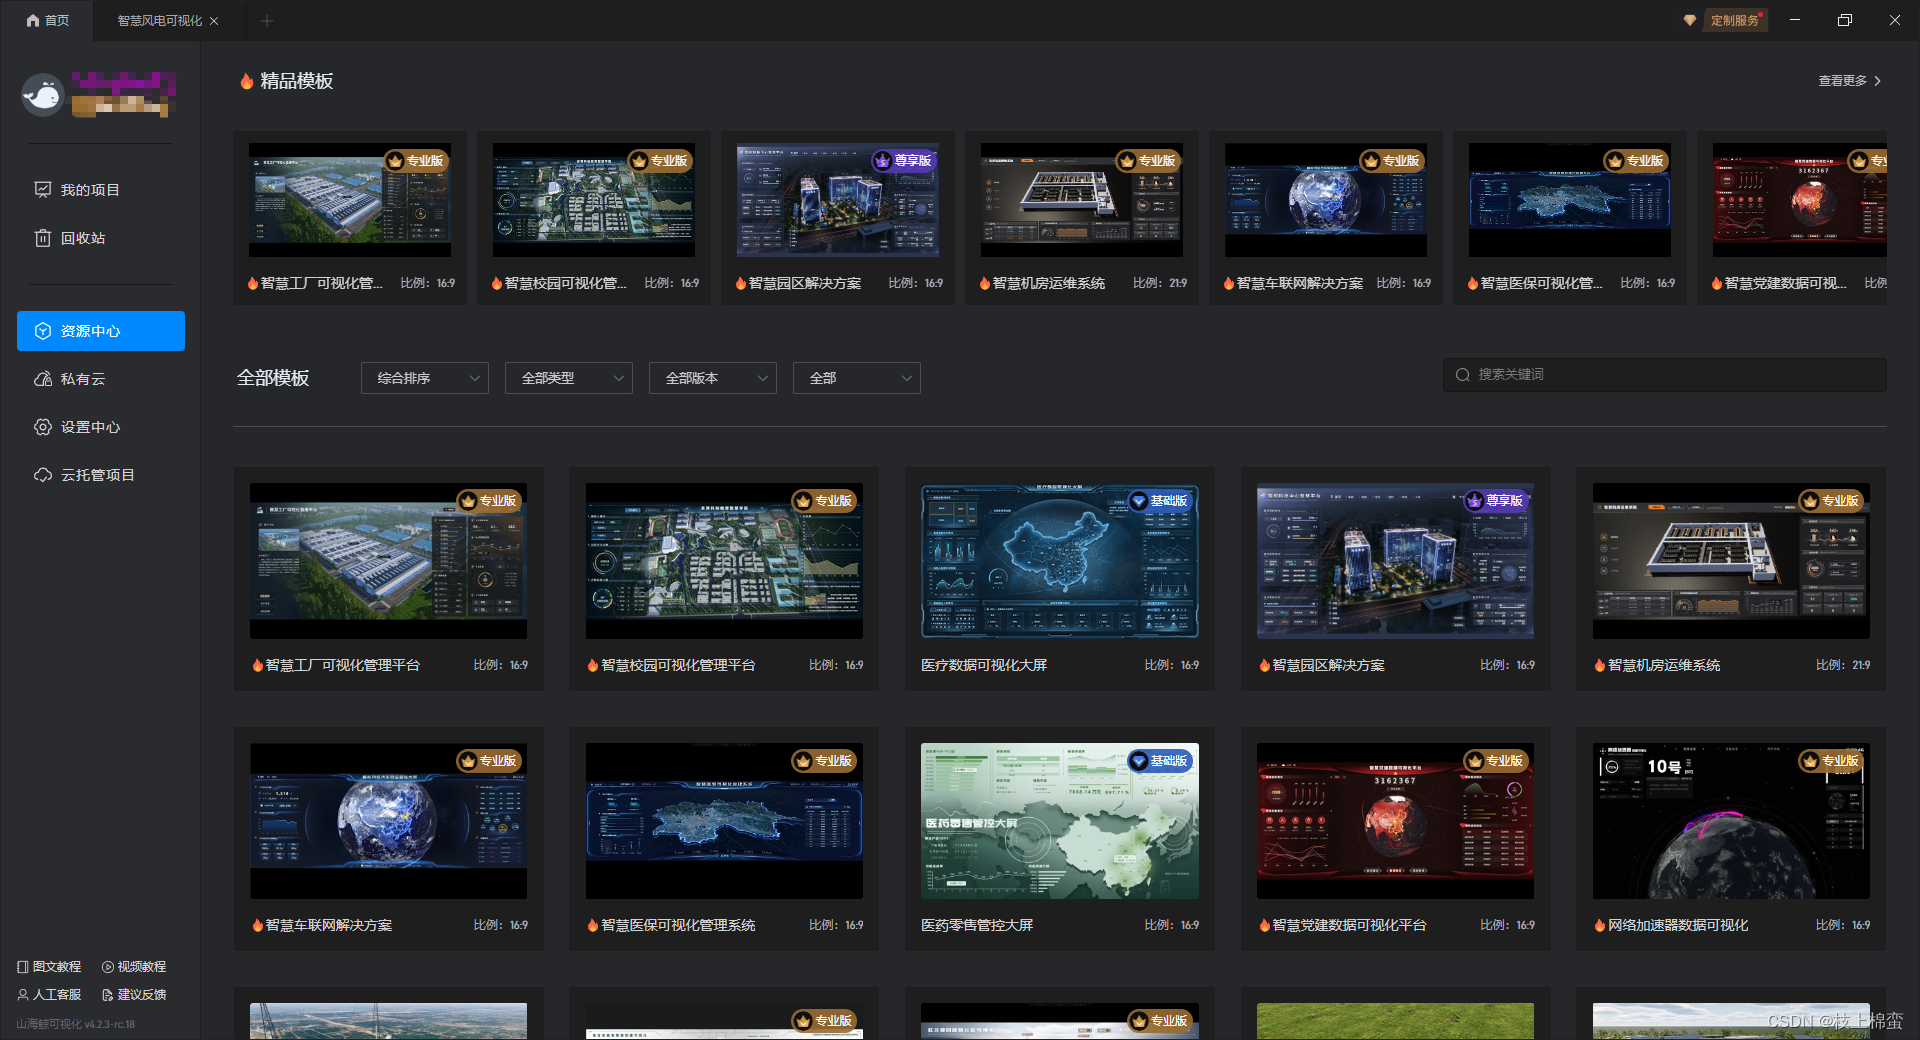The height and width of the screenshot is (1040, 1920).
Task: Open 智慧机房运维系统 card in all templates
Action: tap(1731, 579)
